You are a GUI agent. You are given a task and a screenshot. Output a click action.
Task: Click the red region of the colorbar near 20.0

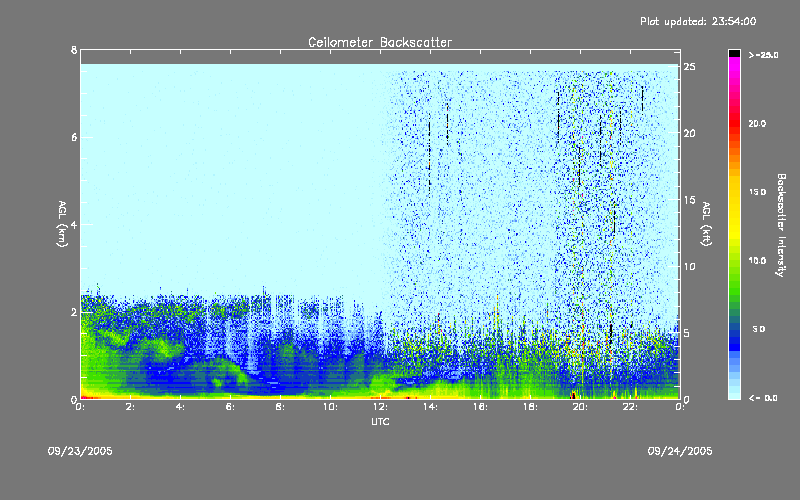[x=734, y=124]
